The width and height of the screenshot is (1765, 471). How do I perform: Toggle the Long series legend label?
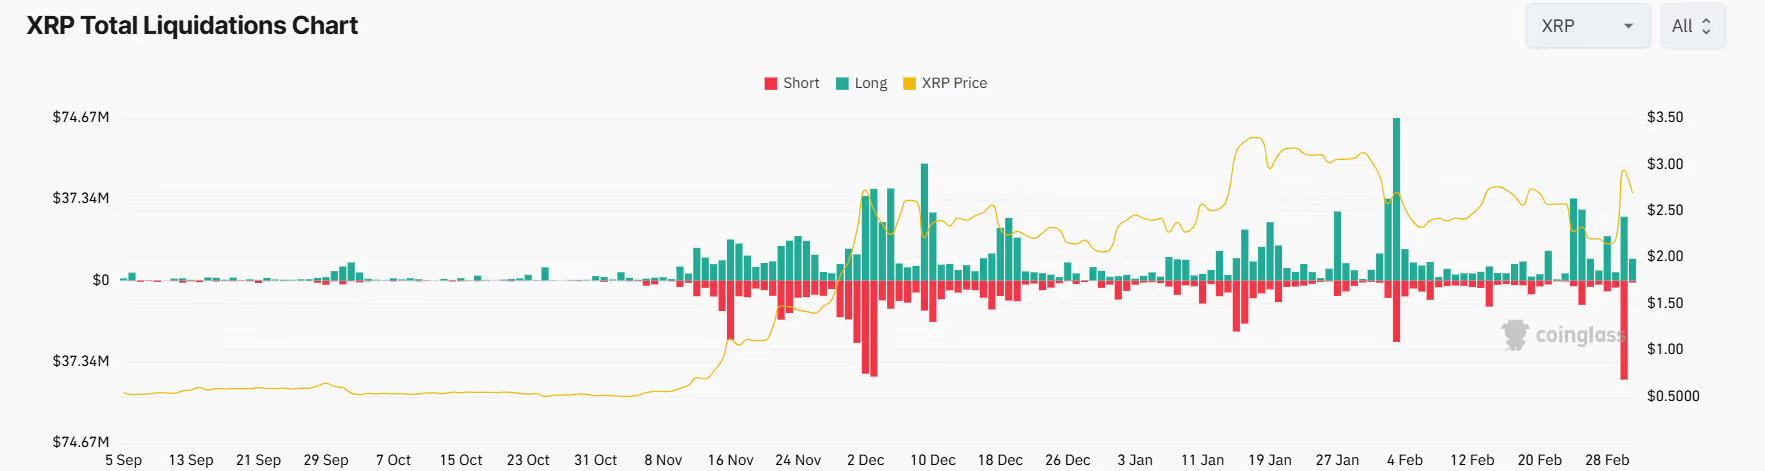870,84
